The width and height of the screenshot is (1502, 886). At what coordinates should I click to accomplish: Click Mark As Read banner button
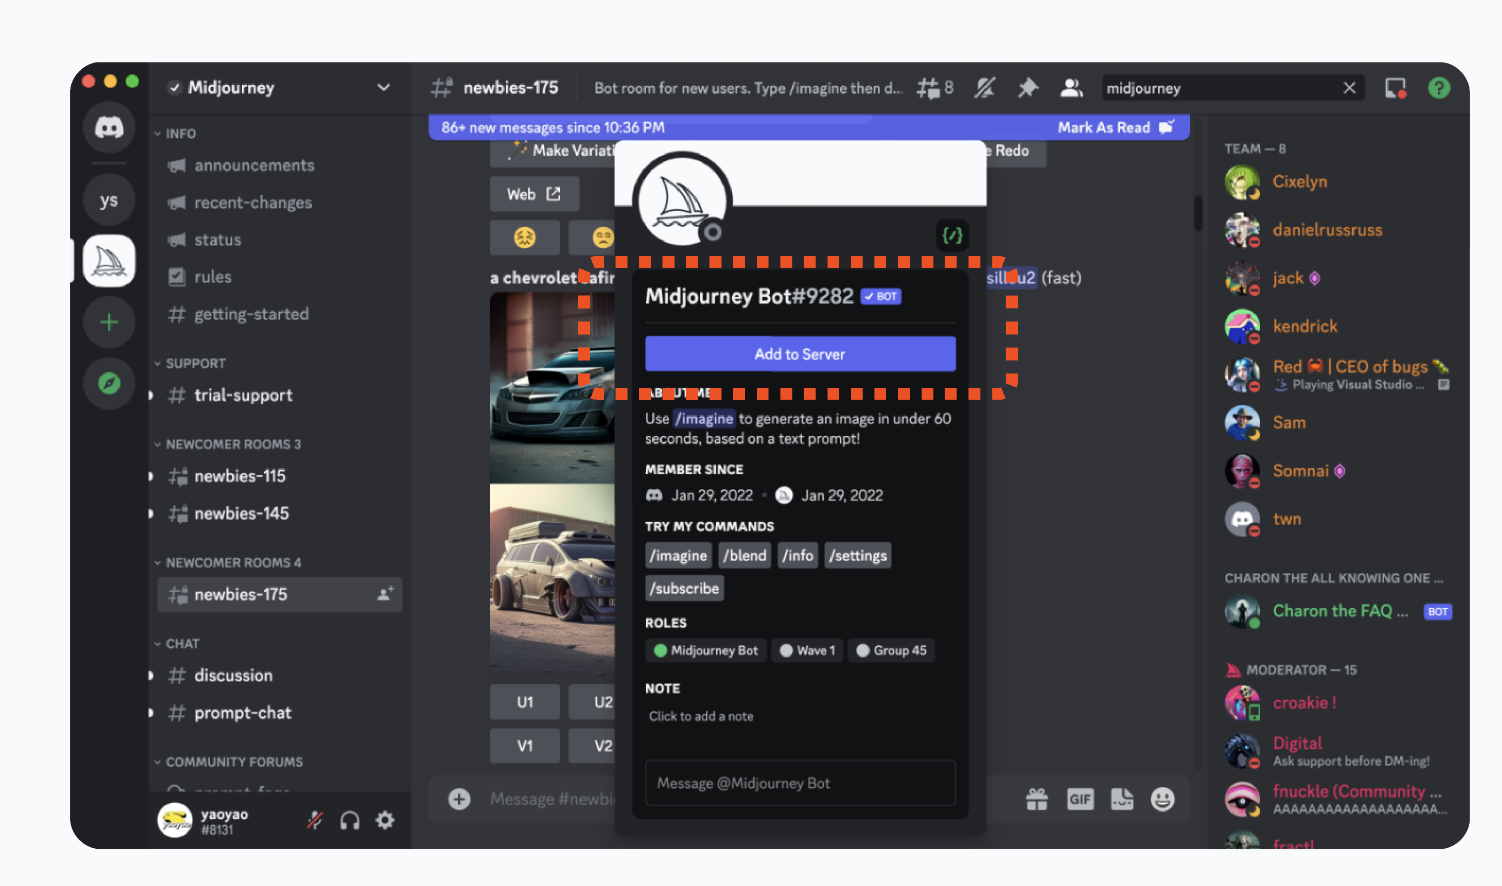pos(1117,128)
